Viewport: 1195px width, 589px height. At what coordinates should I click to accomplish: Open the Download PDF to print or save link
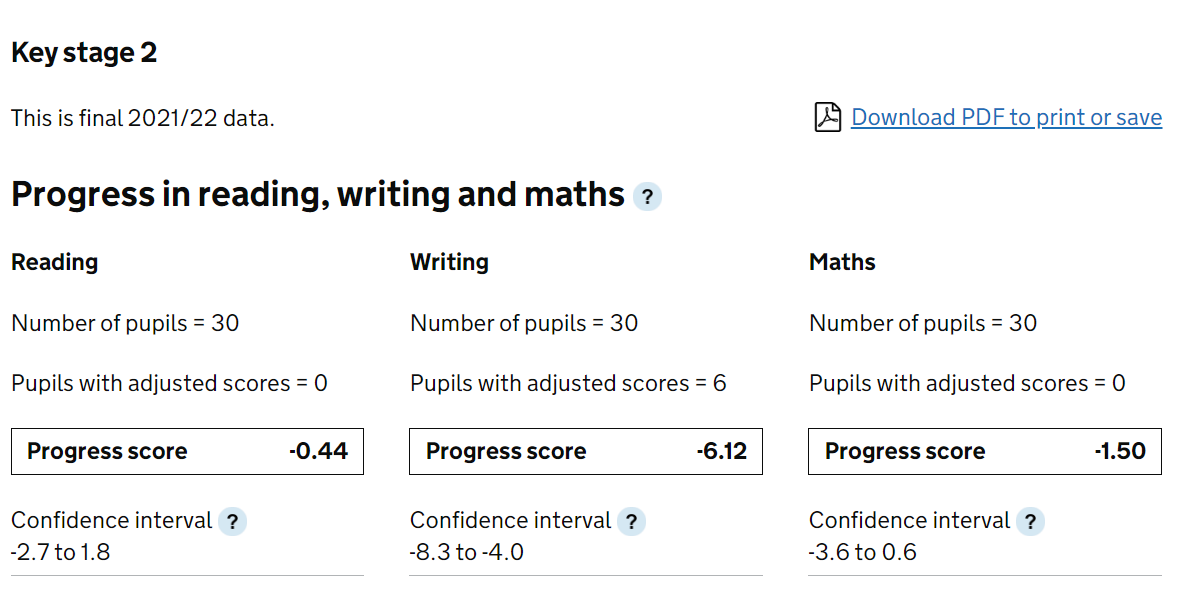1006,117
